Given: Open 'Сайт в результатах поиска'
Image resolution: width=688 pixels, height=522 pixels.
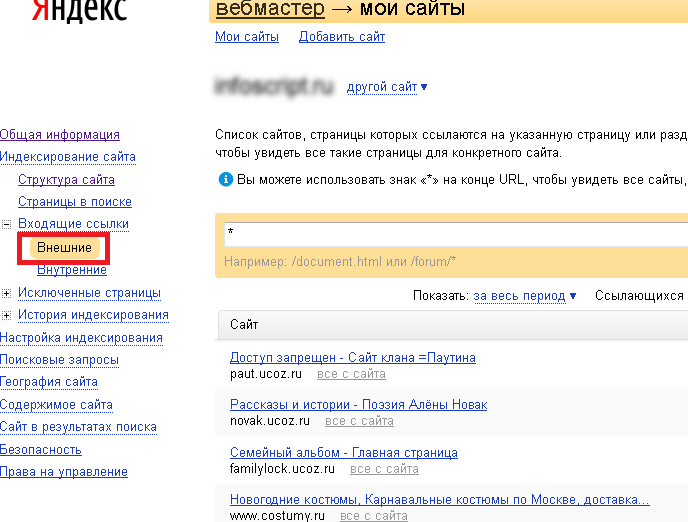Looking at the screenshot, I should [x=78, y=427].
